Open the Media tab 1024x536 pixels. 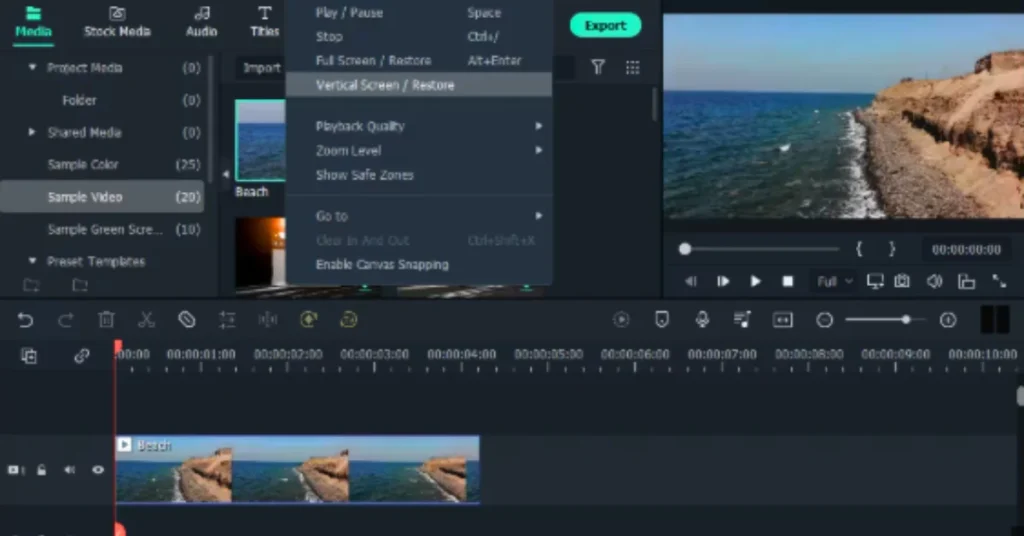[x=33, y=23]
